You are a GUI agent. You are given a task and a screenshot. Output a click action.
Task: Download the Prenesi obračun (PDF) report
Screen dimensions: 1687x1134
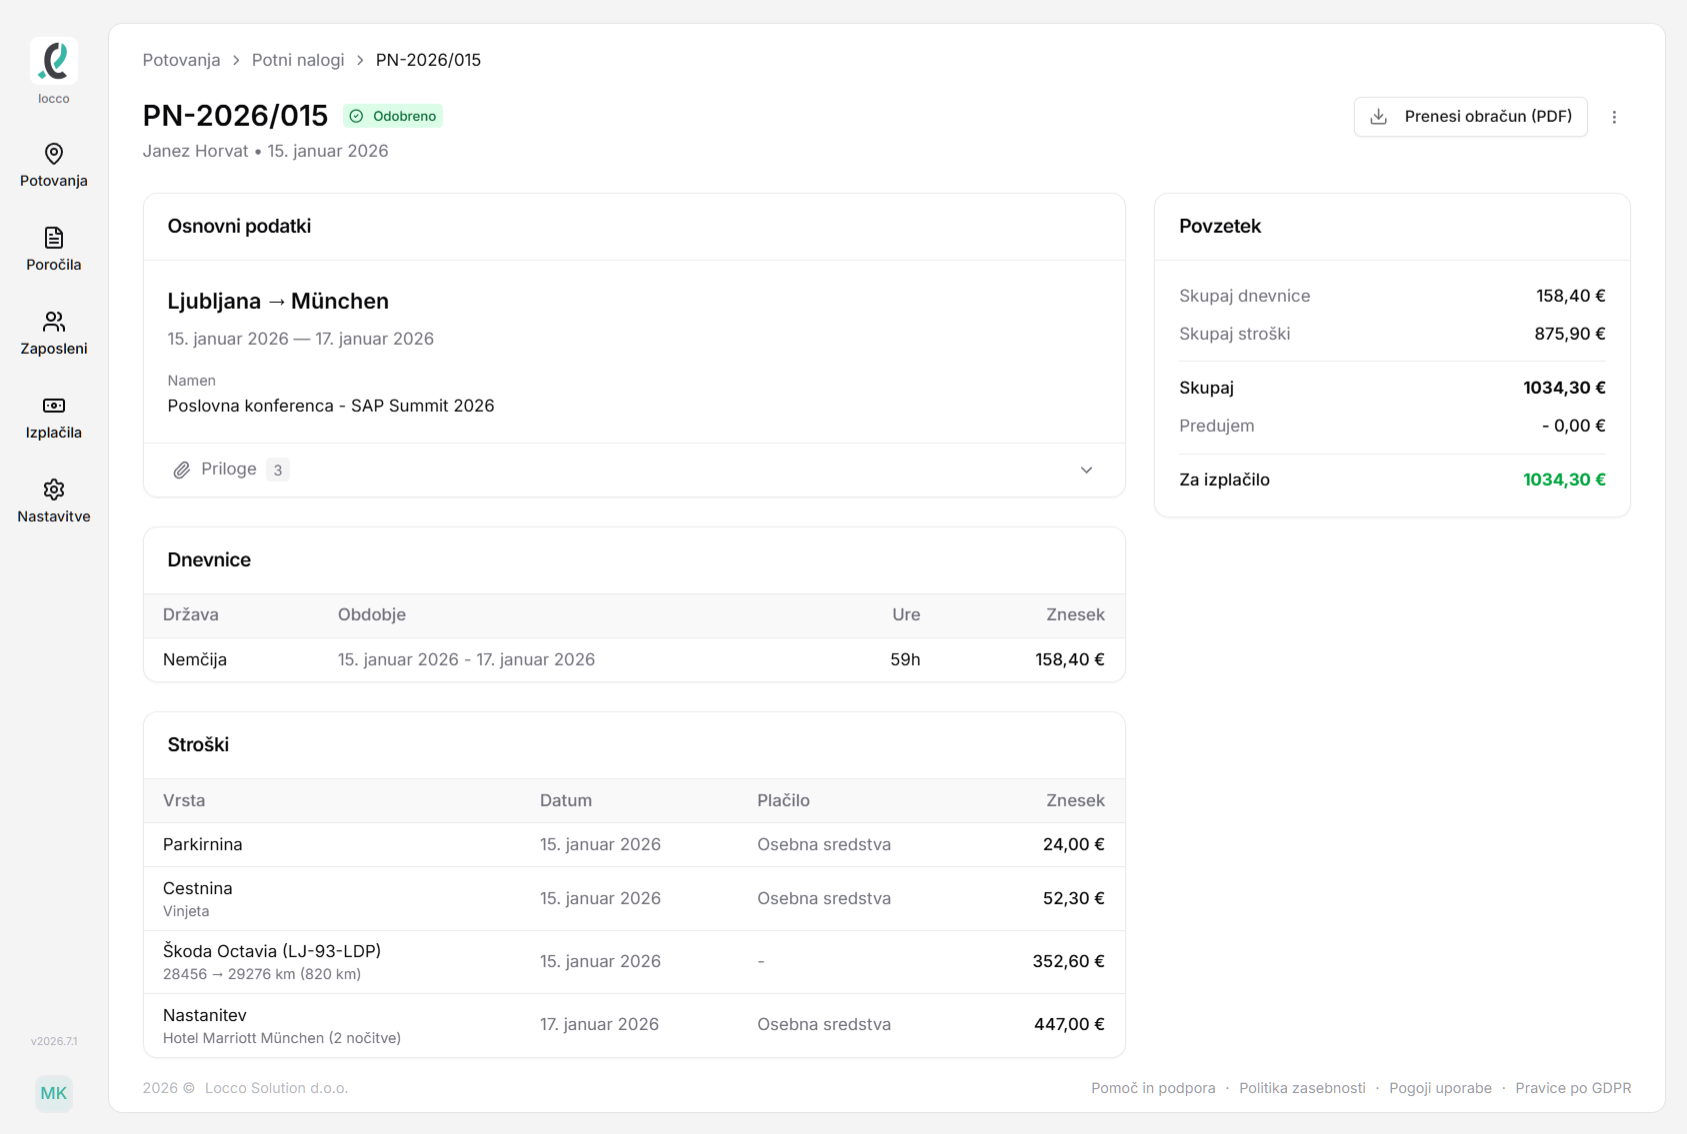coord(1470,117)
